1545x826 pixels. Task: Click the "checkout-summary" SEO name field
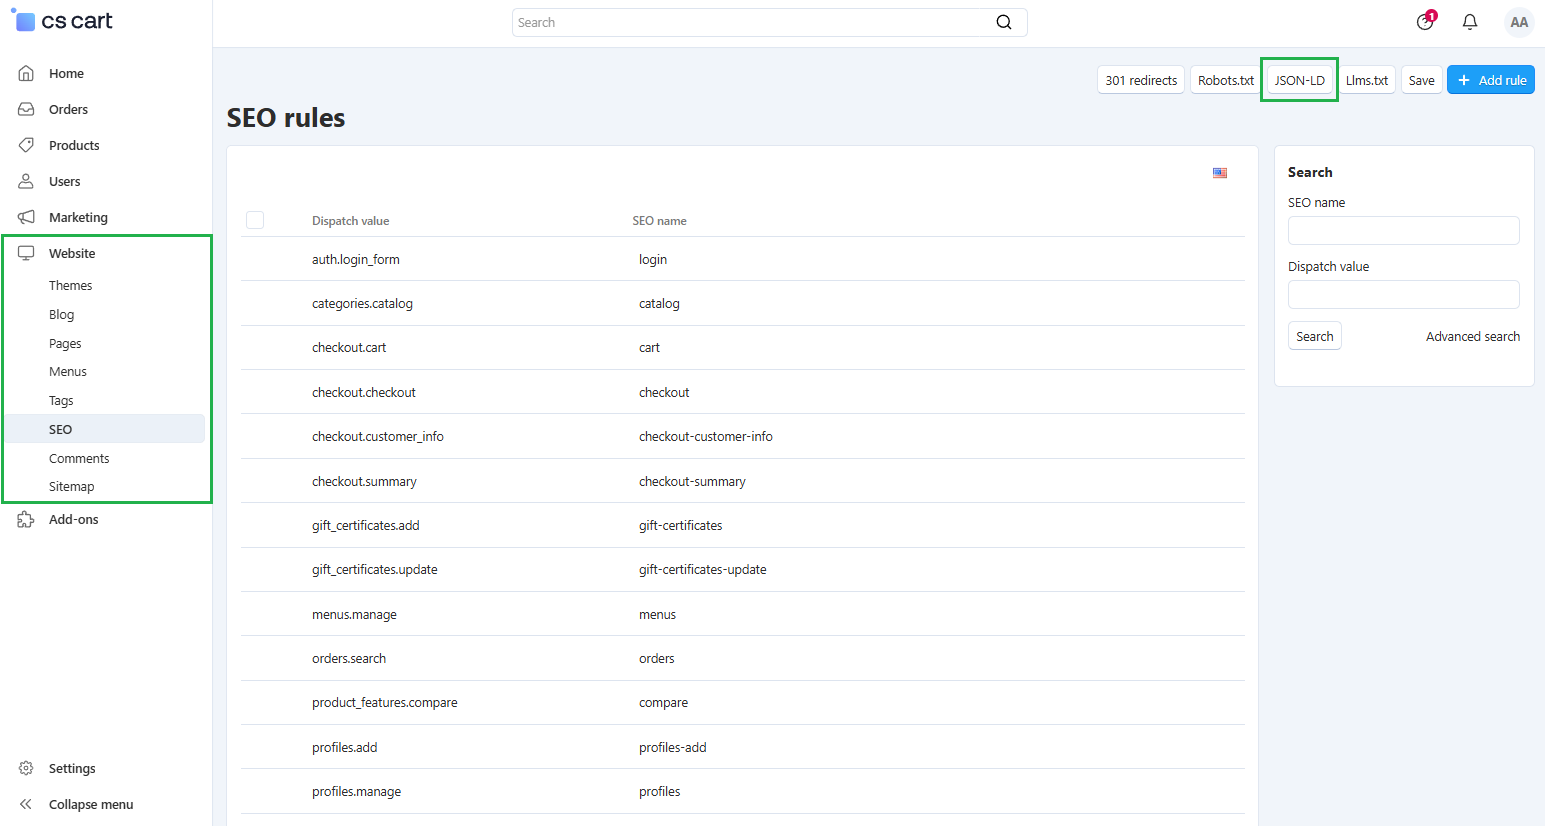692,481
